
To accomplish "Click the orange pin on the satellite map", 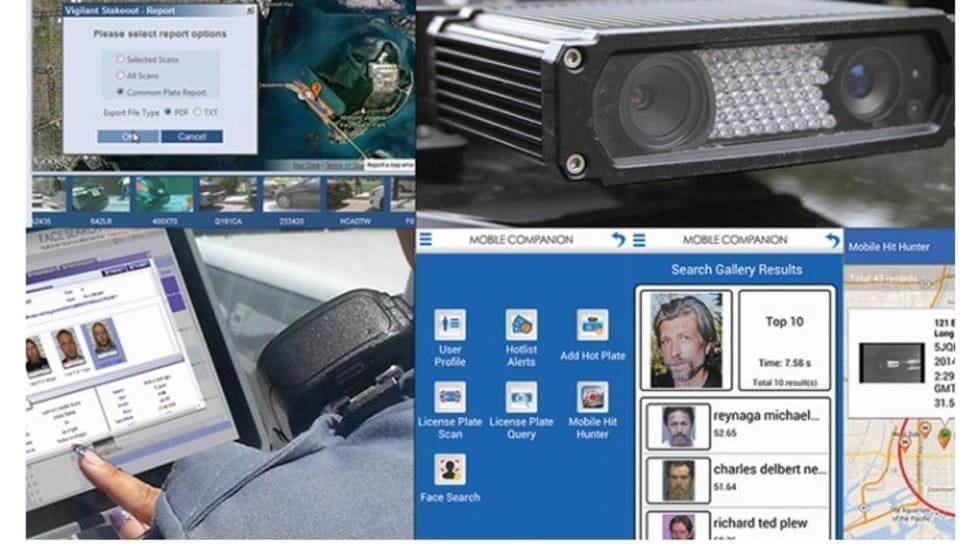I will click(316, 89).
